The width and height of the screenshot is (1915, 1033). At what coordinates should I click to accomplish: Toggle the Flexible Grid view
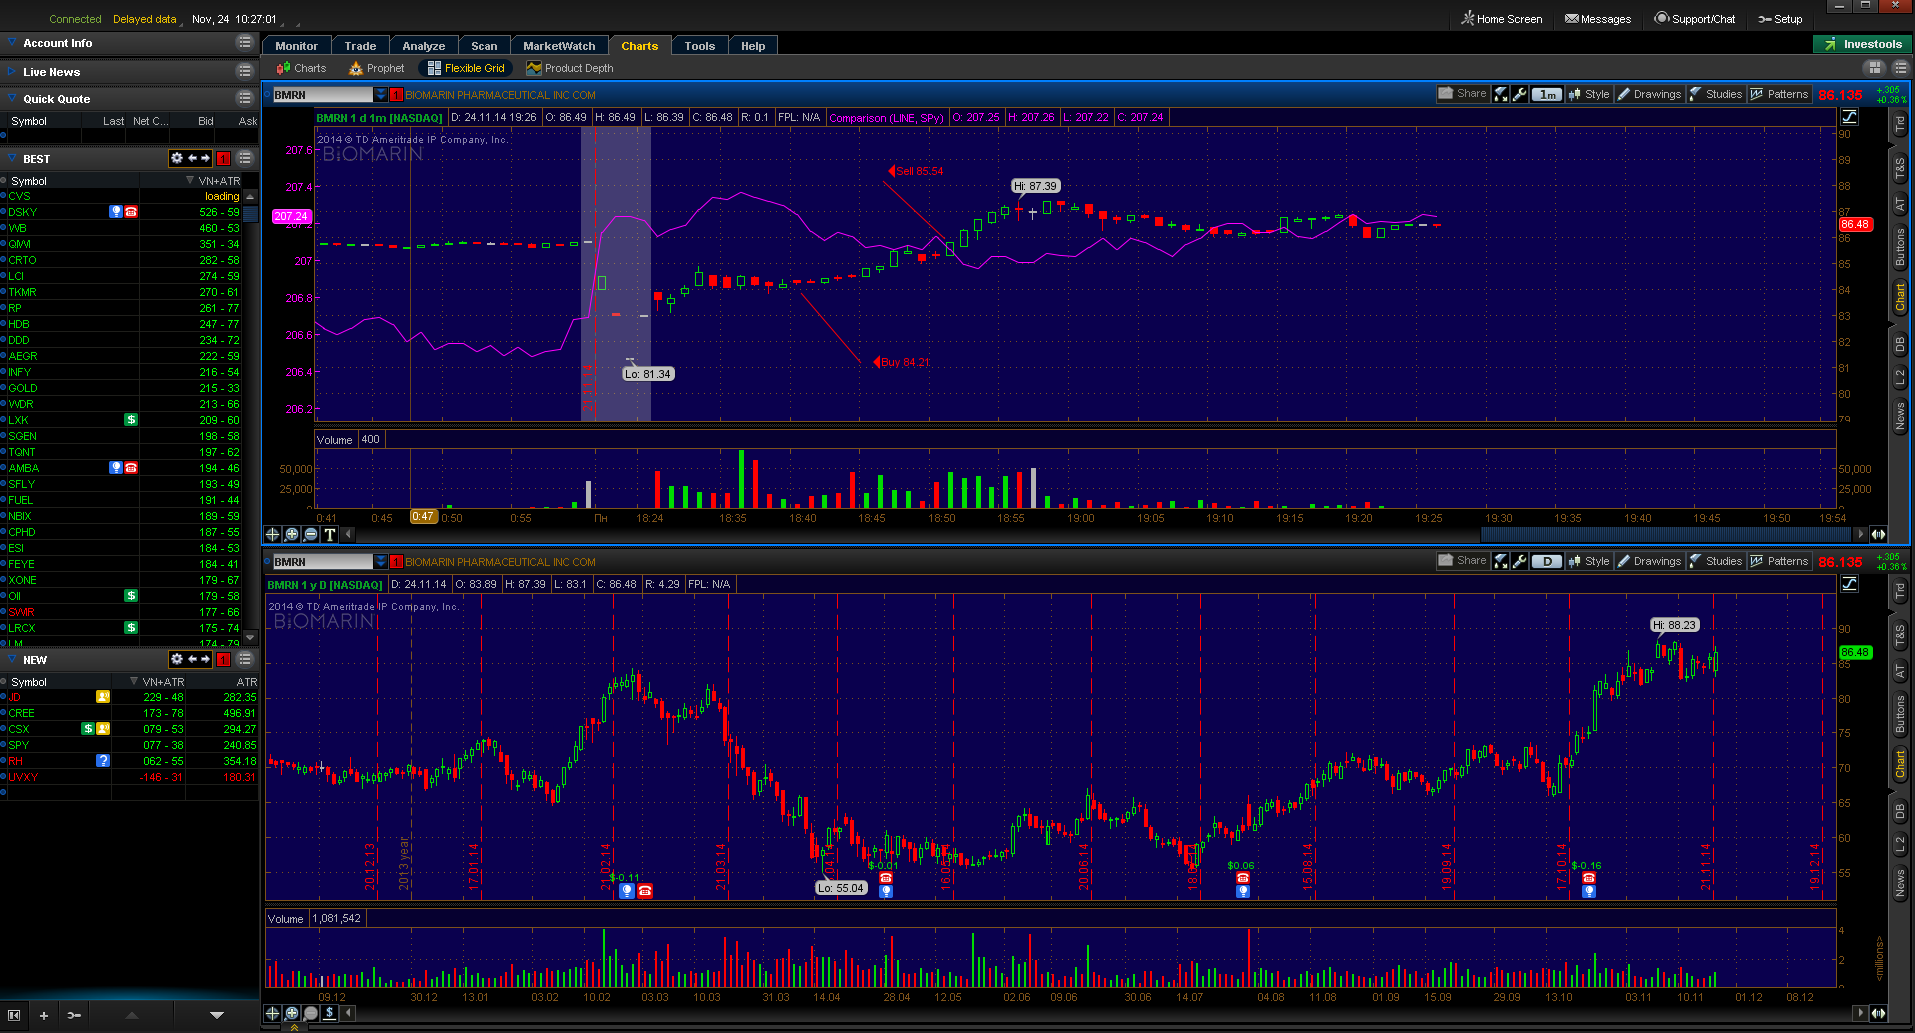[x=466, y=68]
